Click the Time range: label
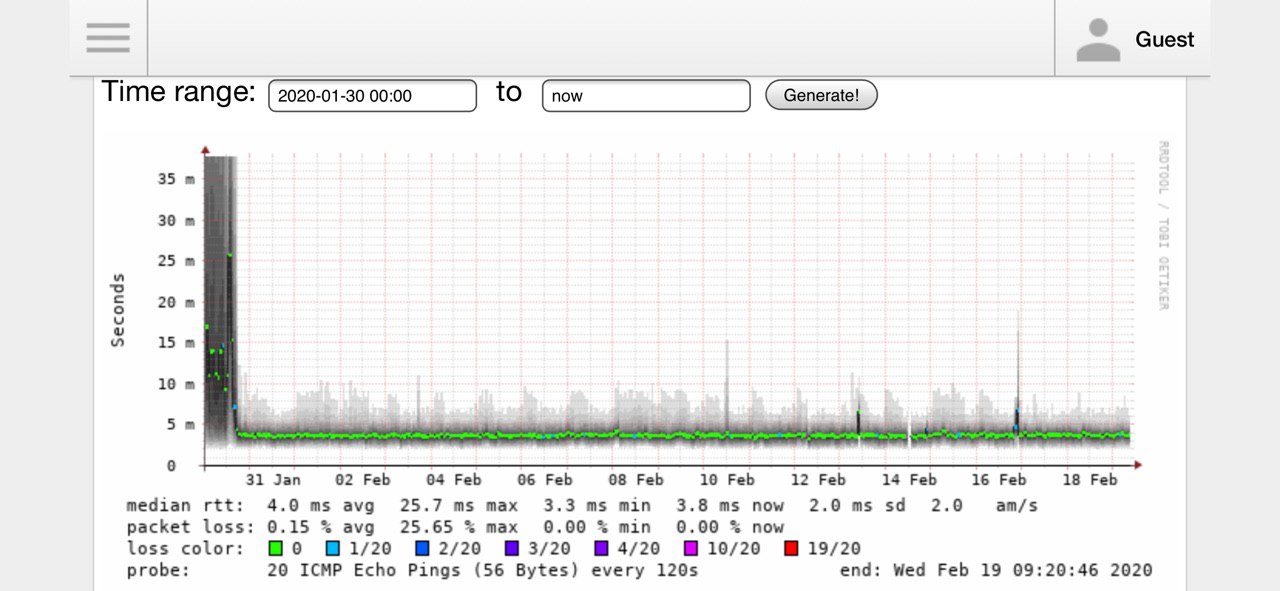 point(179,92)
